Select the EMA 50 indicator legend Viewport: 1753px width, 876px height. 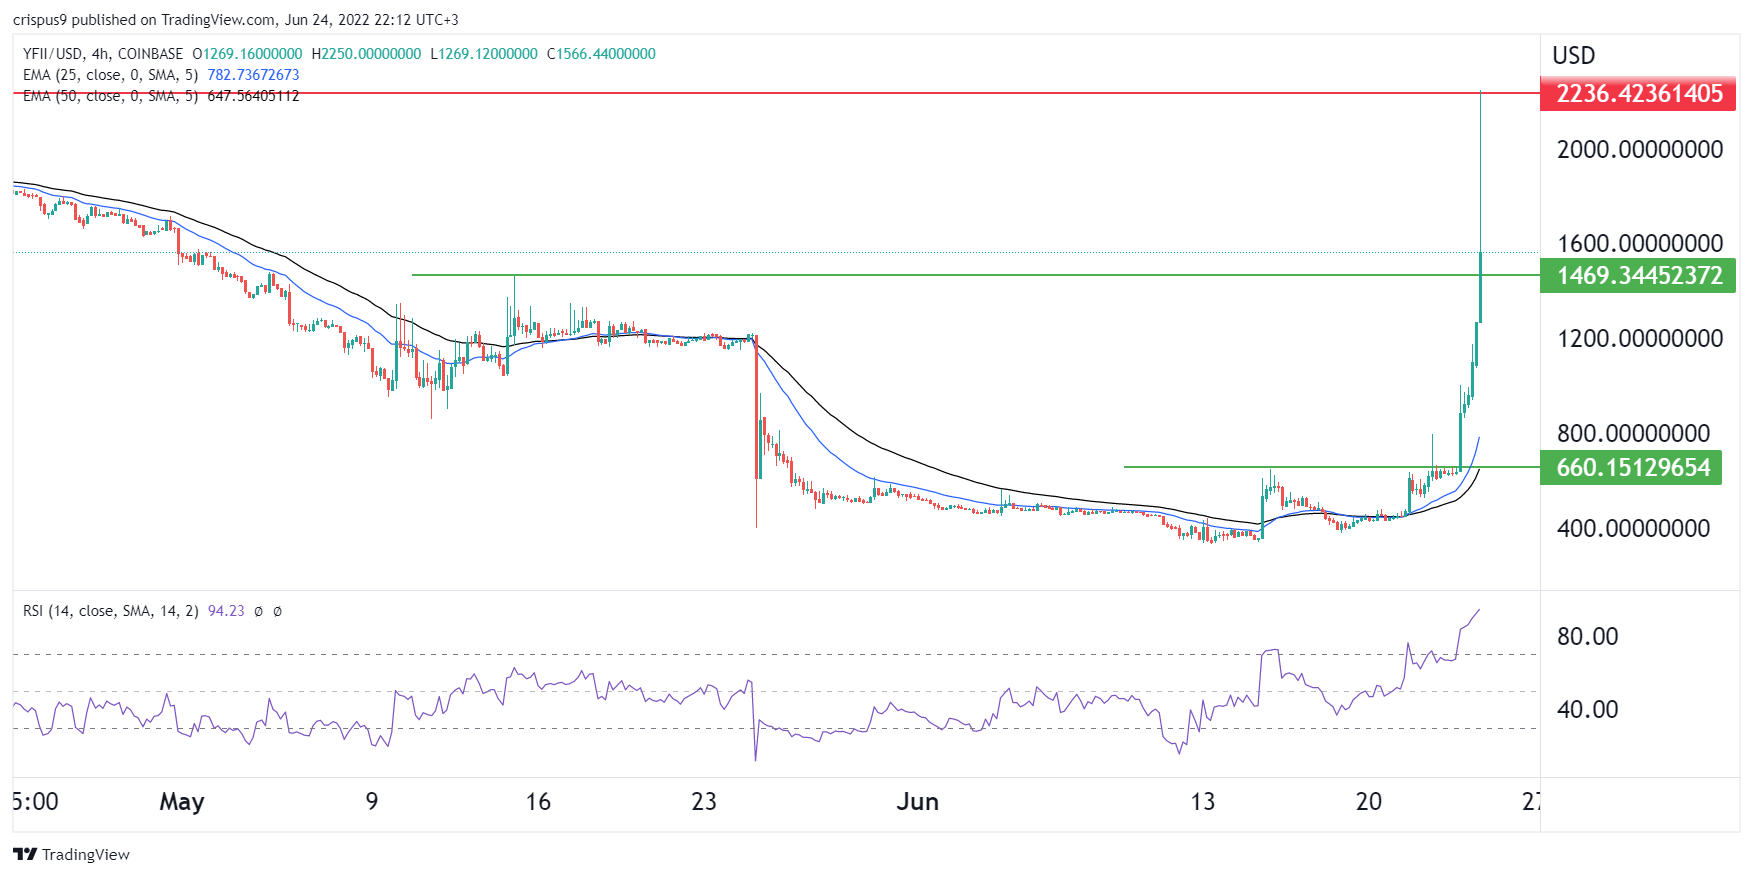[x=110, y=96]
